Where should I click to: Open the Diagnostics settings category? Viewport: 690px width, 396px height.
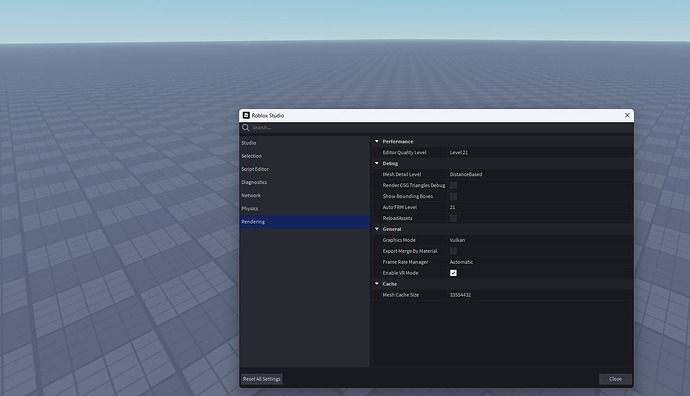tap(305, 182)
